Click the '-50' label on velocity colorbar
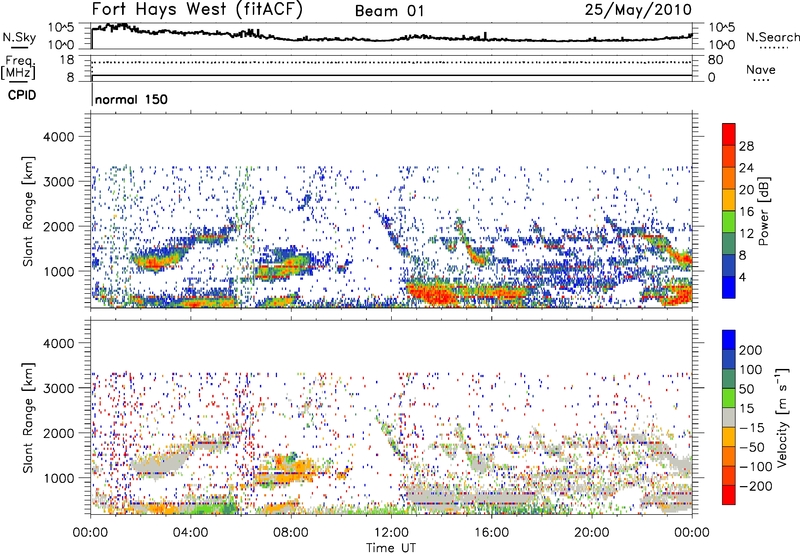800x554 pixels. click(752, 448)
